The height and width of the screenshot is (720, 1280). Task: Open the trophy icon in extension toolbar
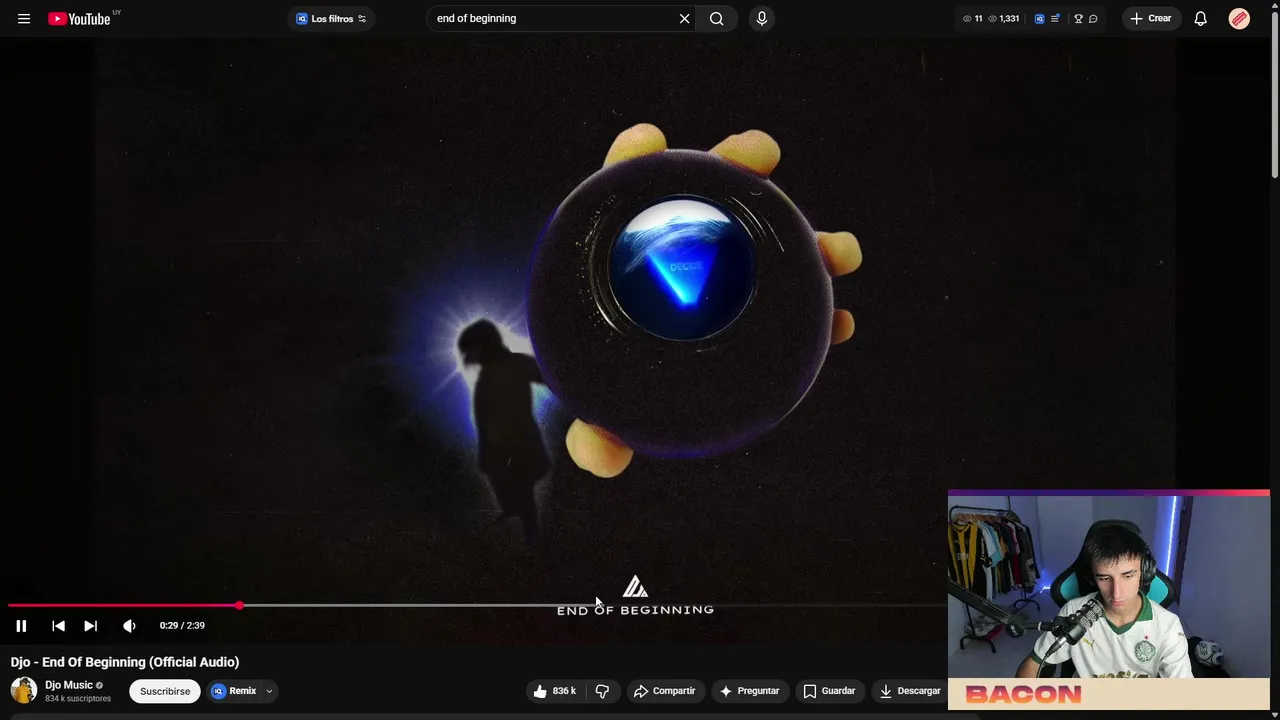1078,18
